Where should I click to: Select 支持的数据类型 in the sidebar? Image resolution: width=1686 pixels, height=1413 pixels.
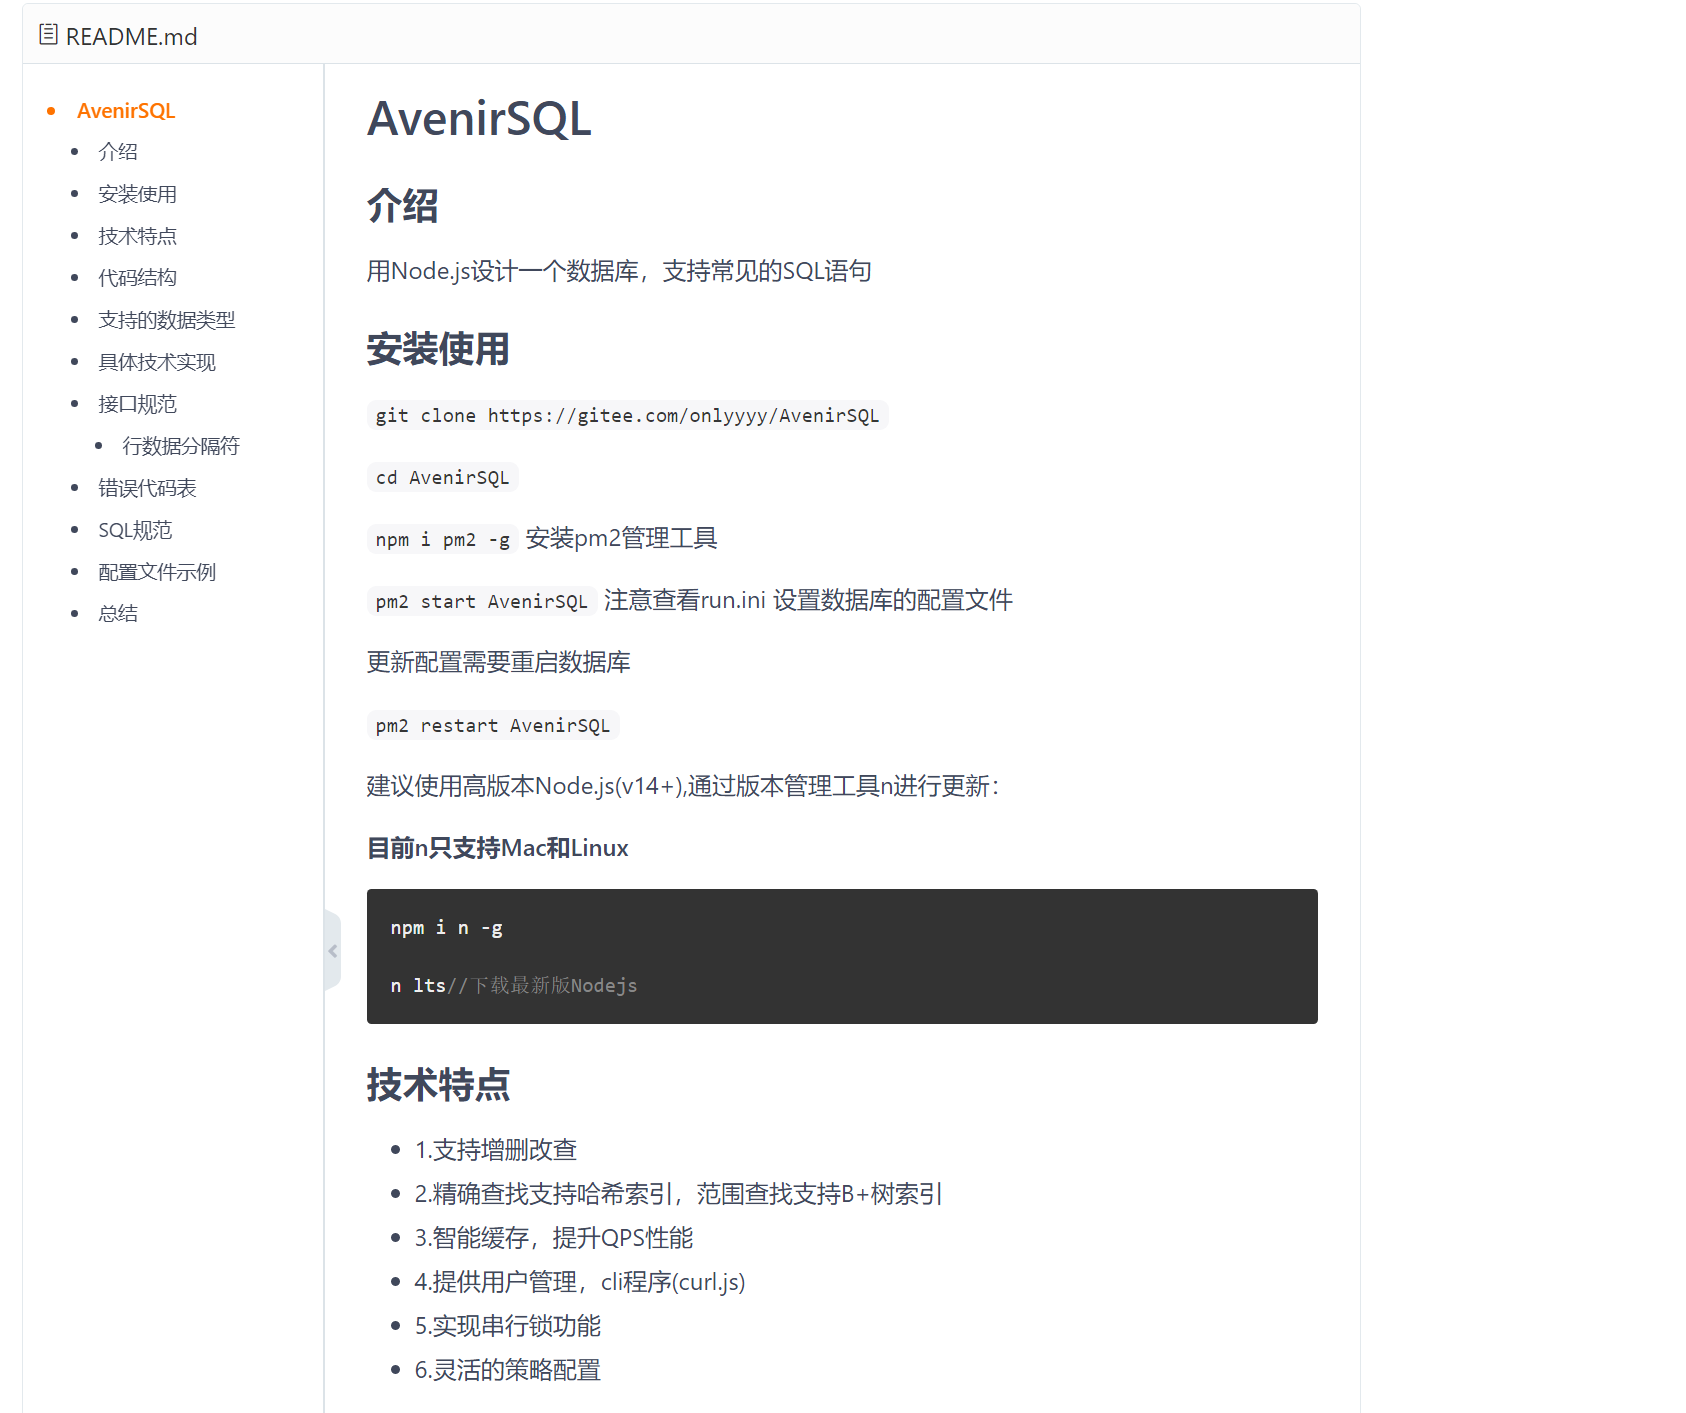(x=166, y=320)
